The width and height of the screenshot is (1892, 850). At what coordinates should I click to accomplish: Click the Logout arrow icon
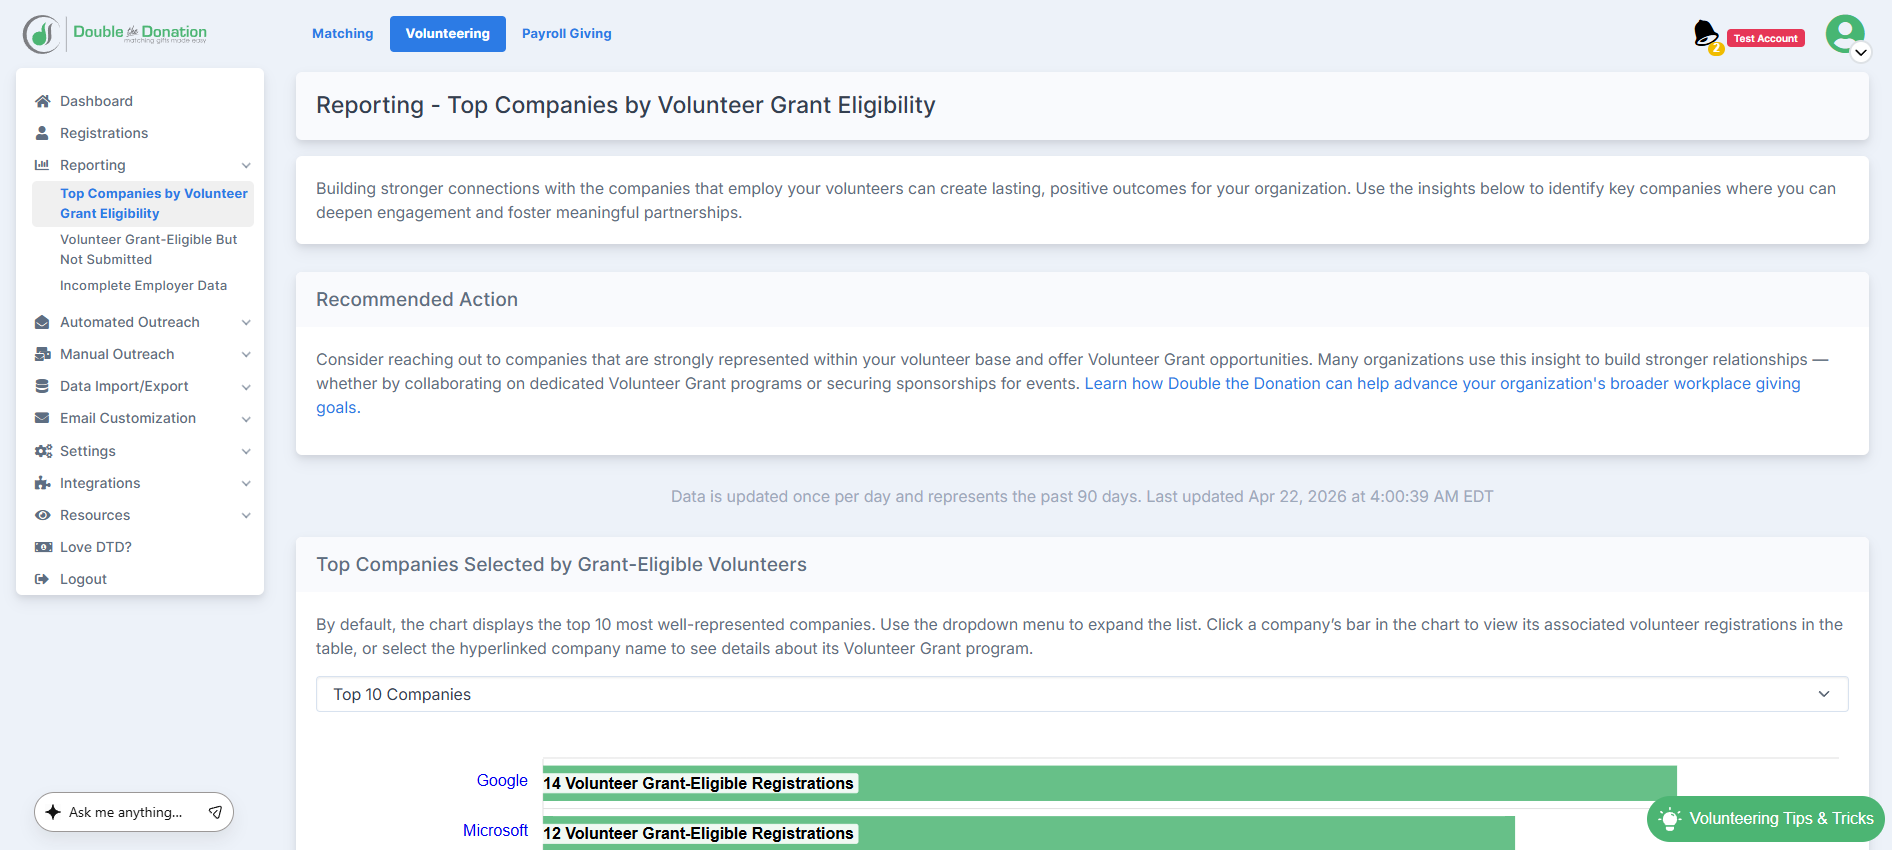[x=42, y=579]
